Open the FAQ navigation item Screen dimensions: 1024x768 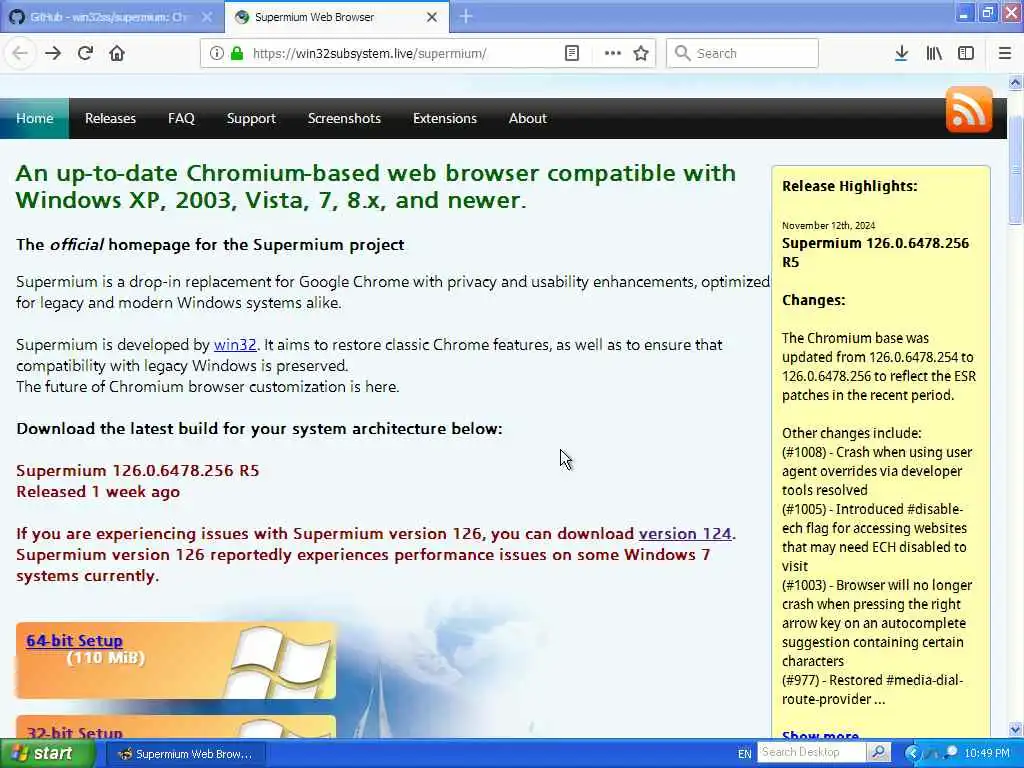[181, 118]
